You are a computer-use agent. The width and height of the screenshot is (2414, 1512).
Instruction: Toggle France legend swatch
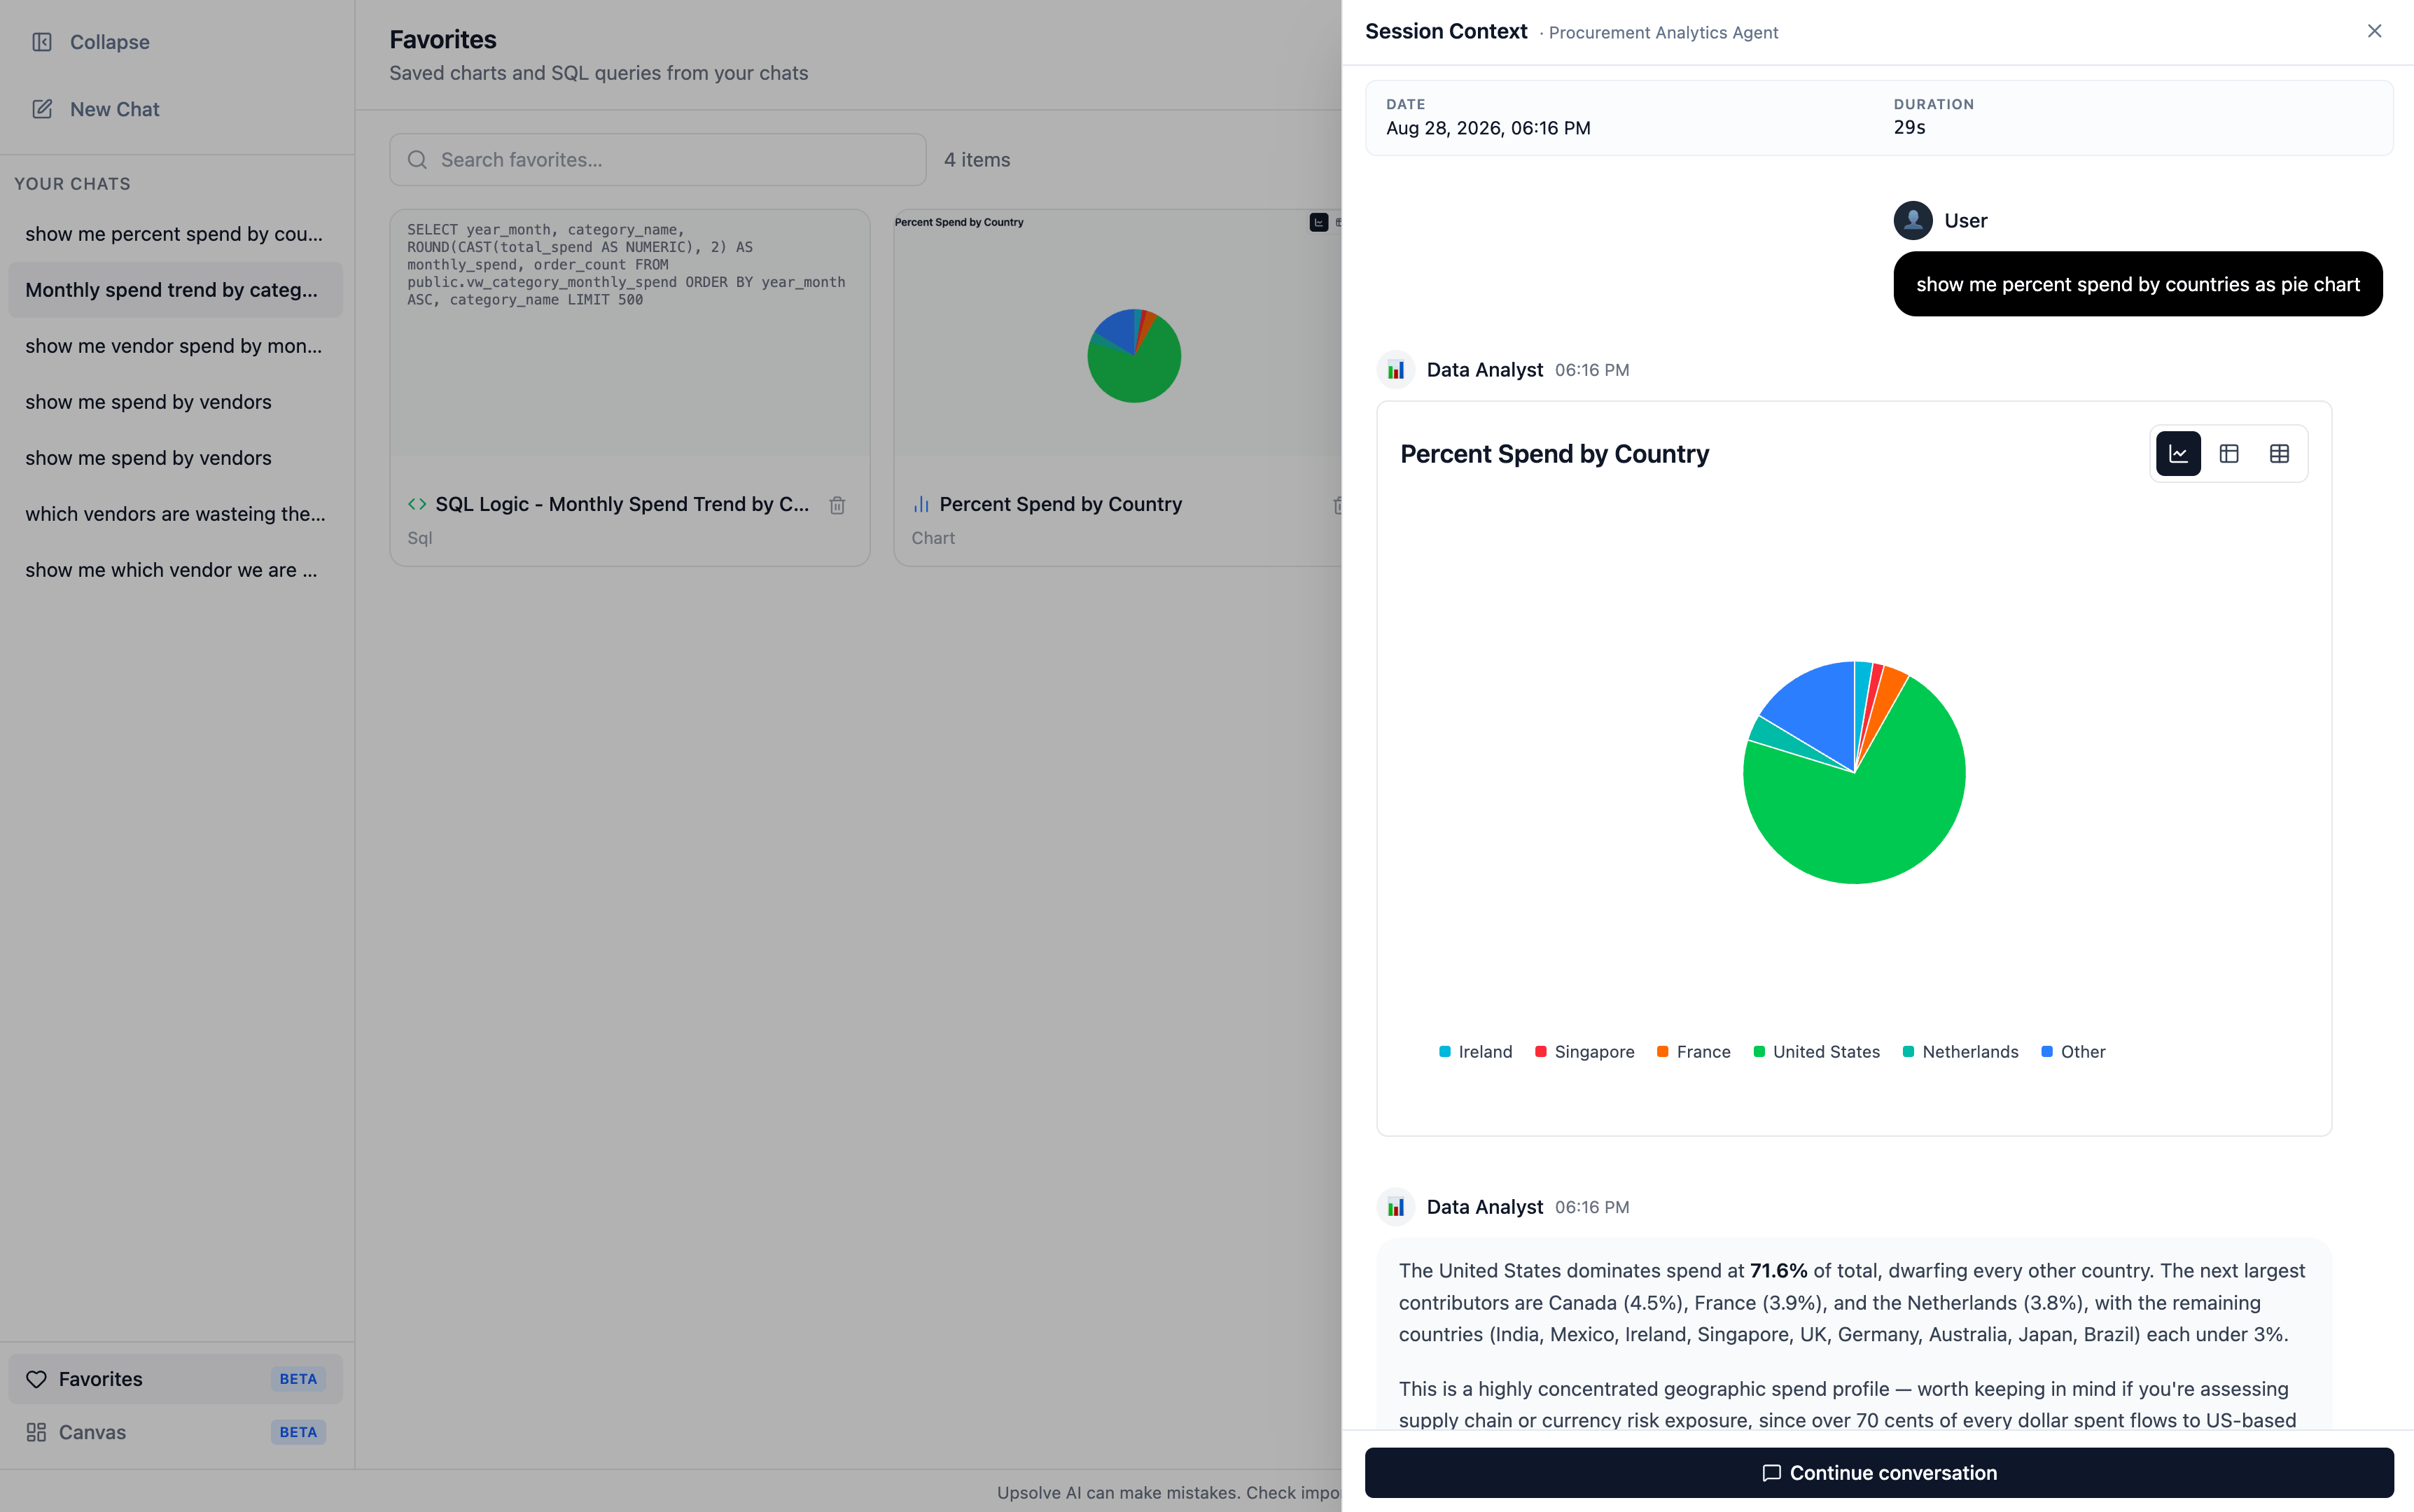1662,1052
